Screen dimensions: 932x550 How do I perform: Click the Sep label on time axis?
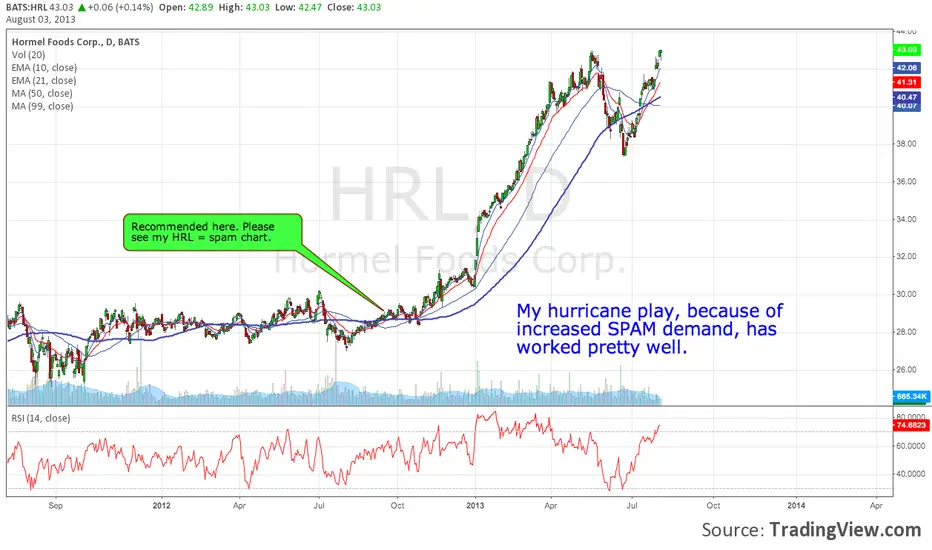click(x=55, y=505)
